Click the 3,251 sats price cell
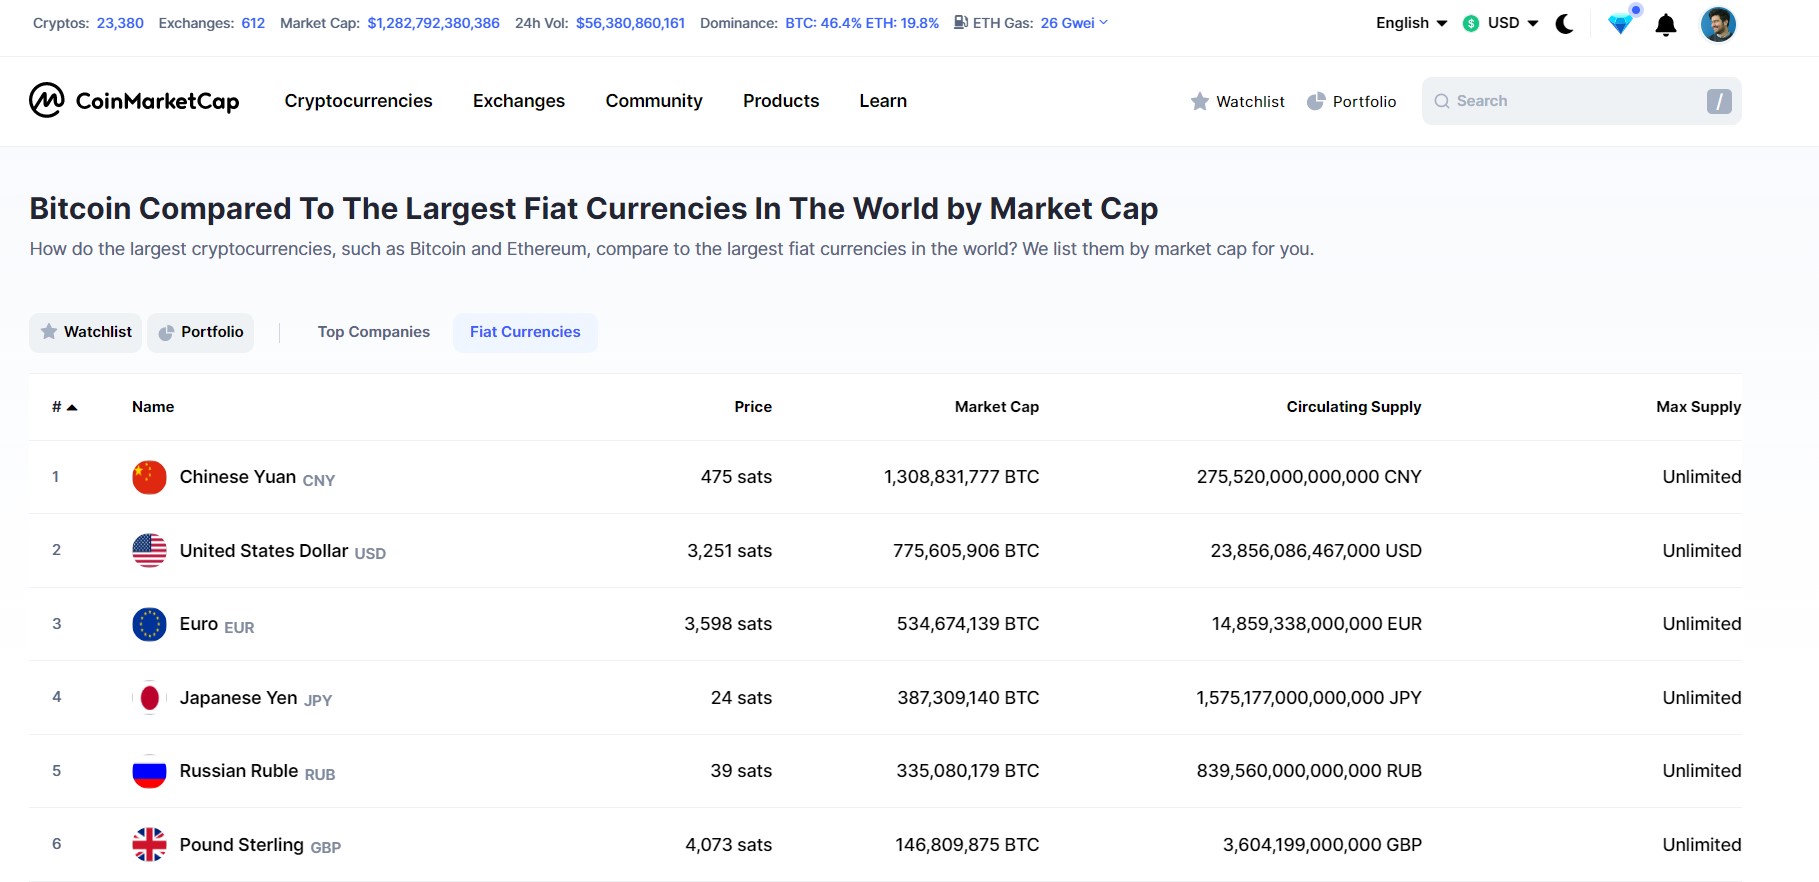 [729, 551]
